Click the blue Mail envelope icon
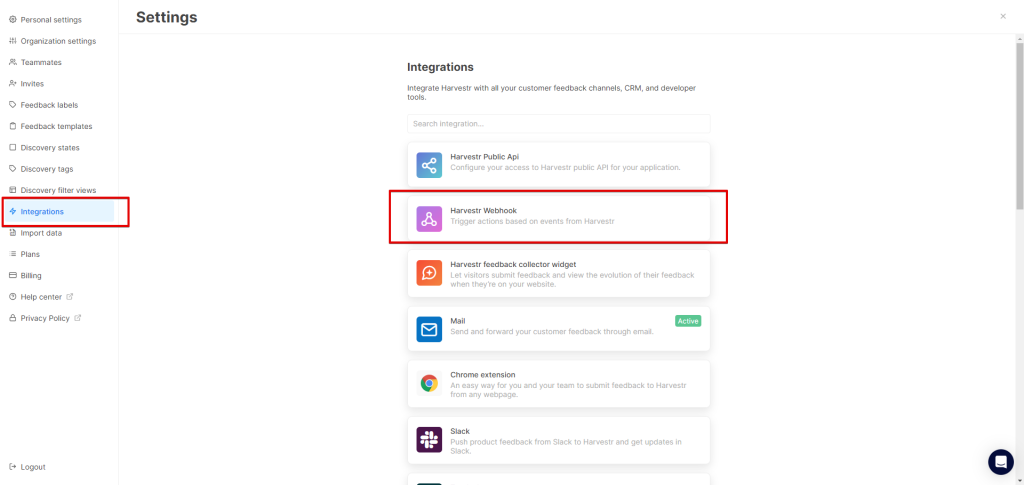 (x=429, y=329)
